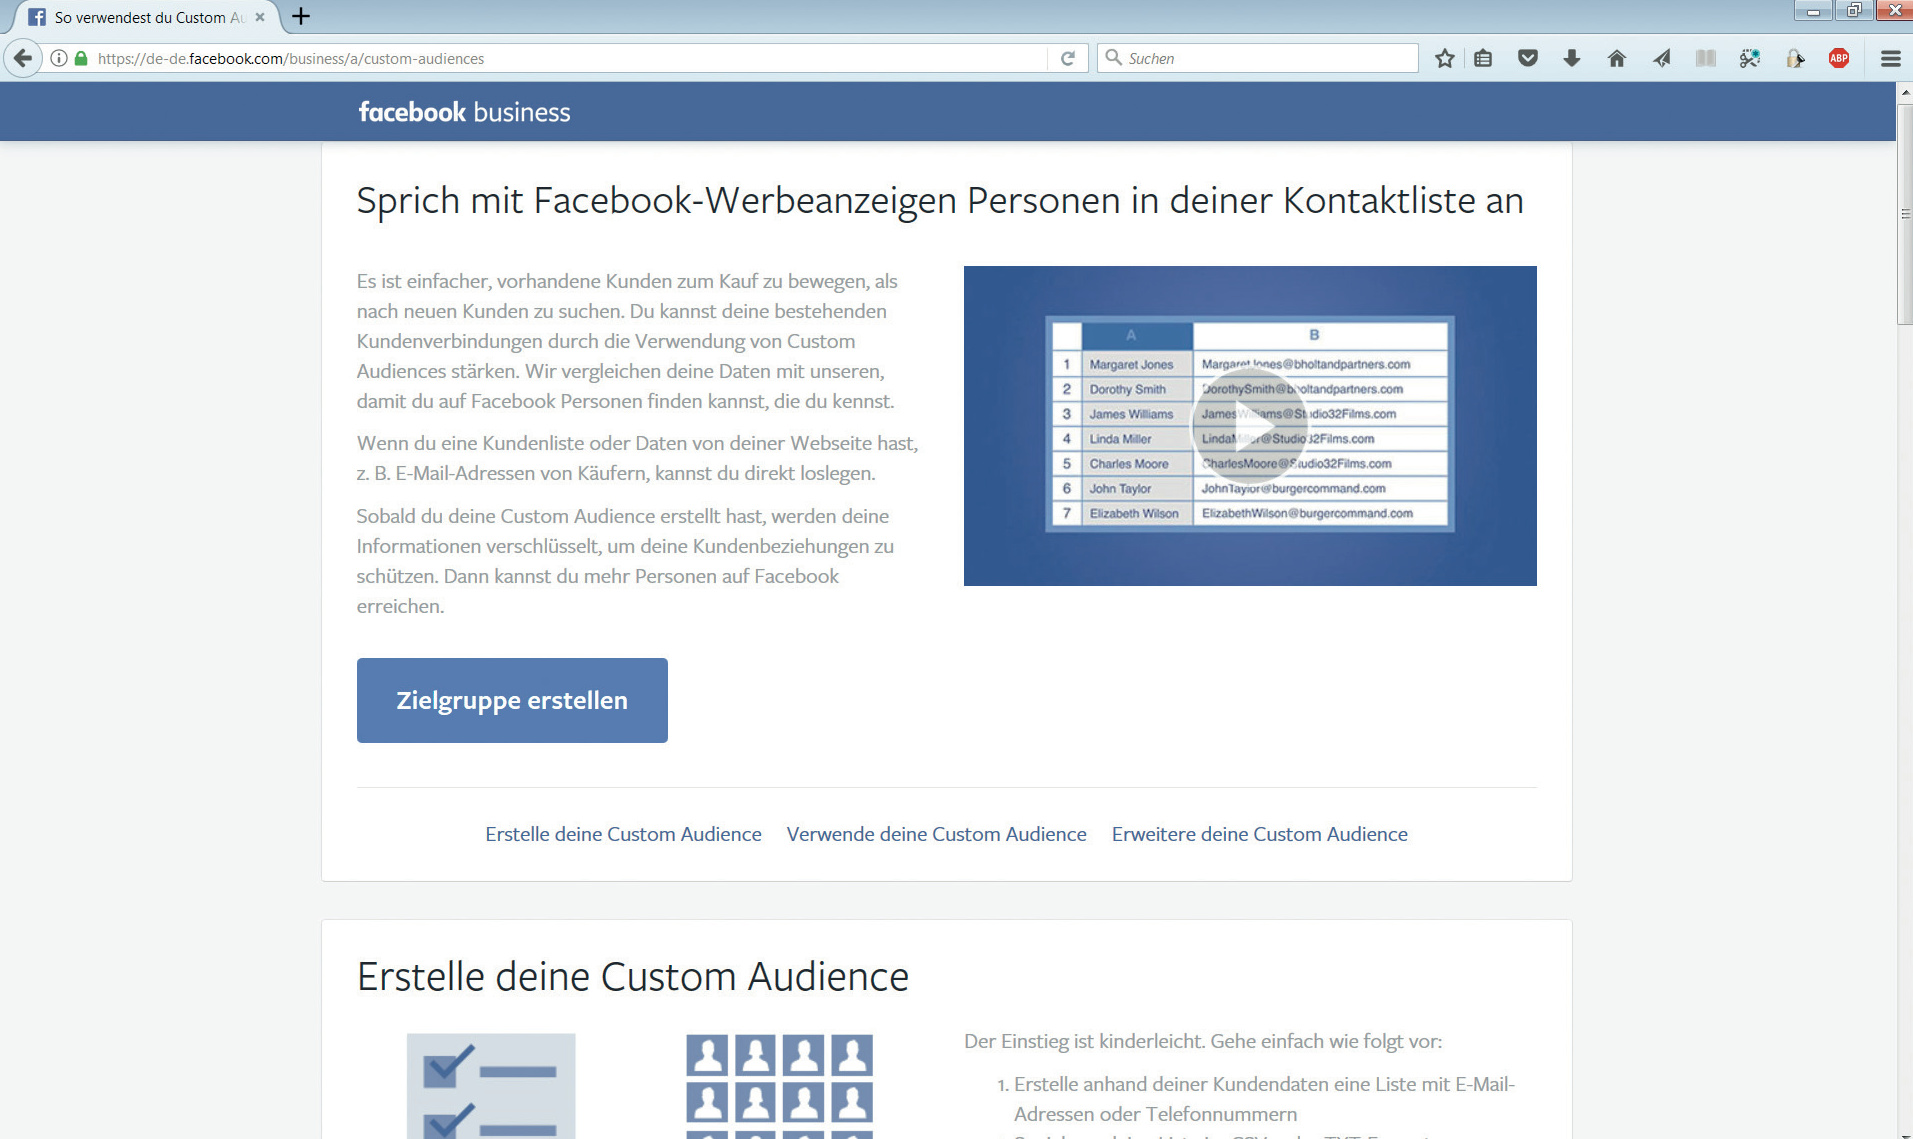Play the contact list video
This screenshot has height=1139, width=1913.
1249,426
